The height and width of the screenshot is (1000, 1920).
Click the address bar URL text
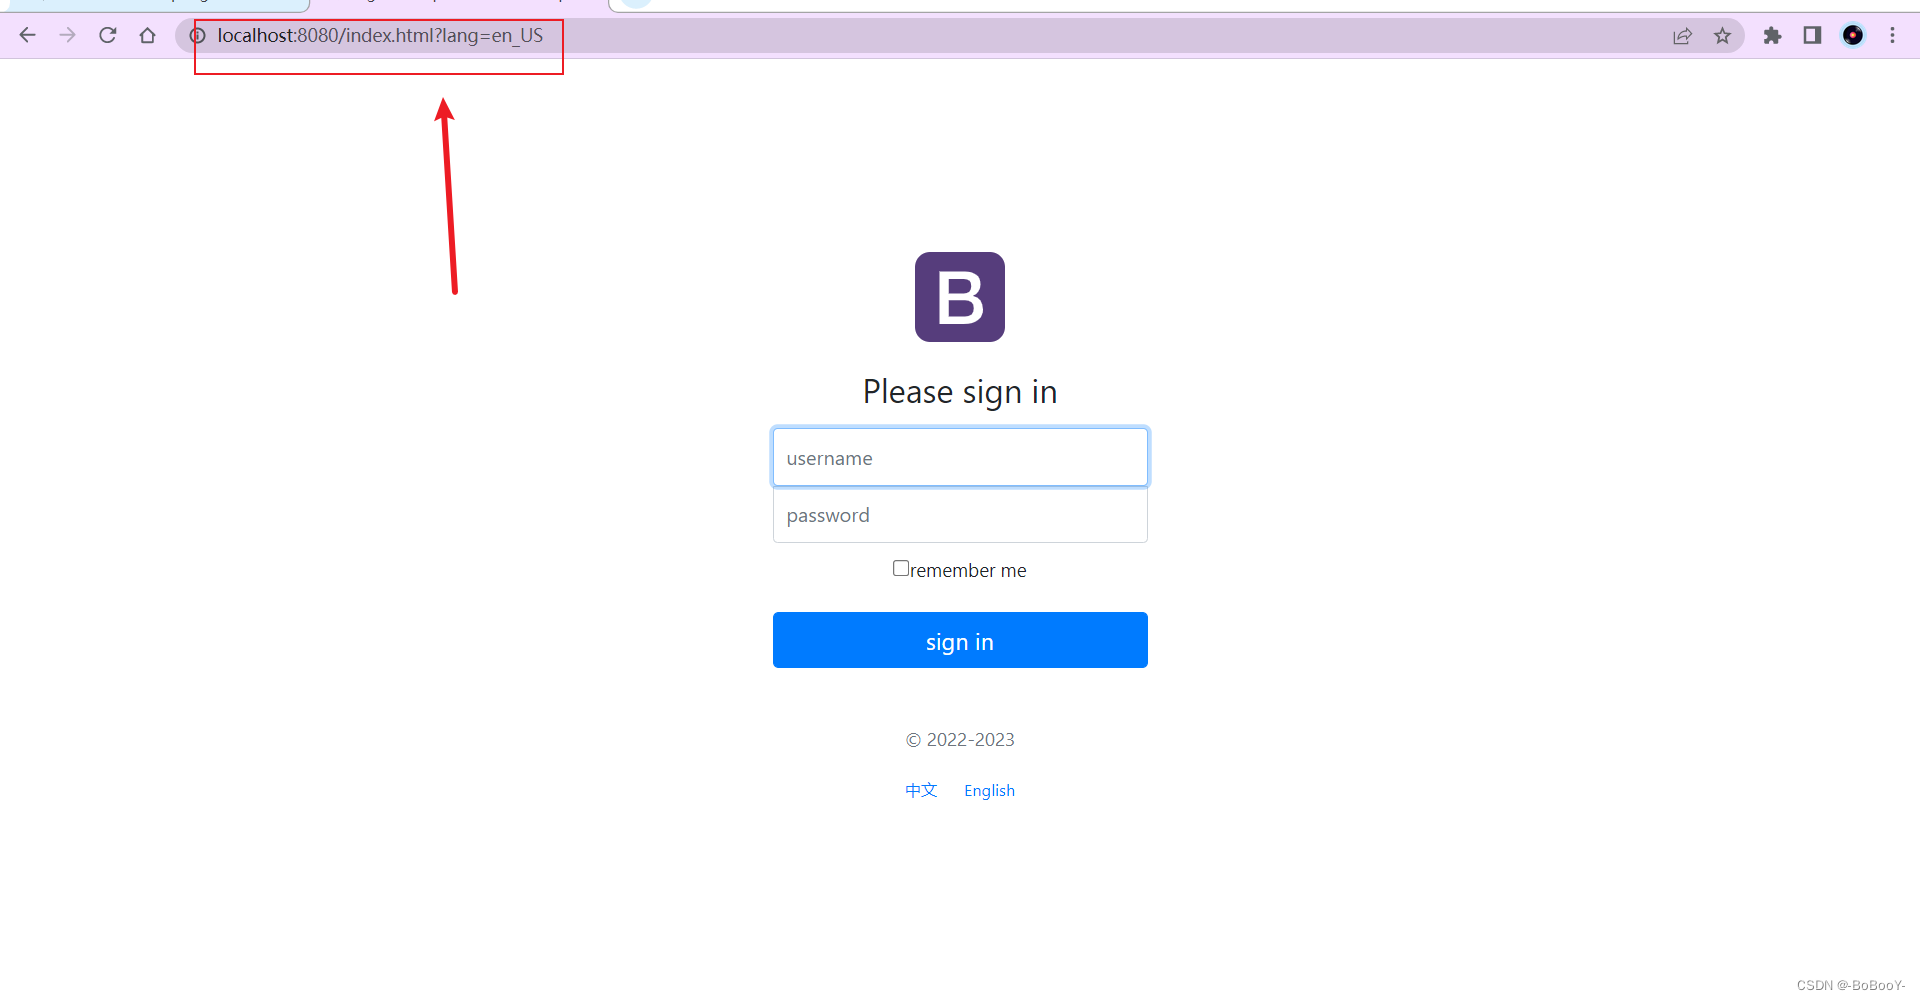380,36
